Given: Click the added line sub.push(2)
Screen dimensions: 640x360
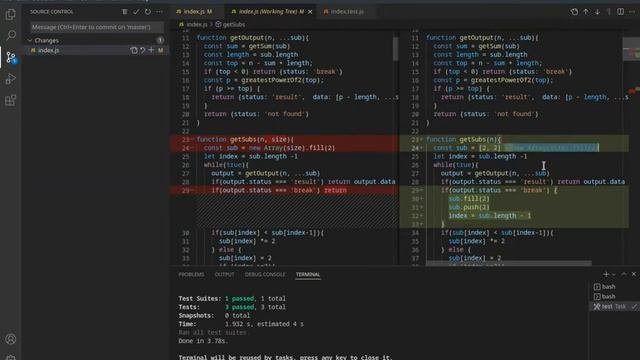Looking at the screenshot, I should (x=469, y=207).
